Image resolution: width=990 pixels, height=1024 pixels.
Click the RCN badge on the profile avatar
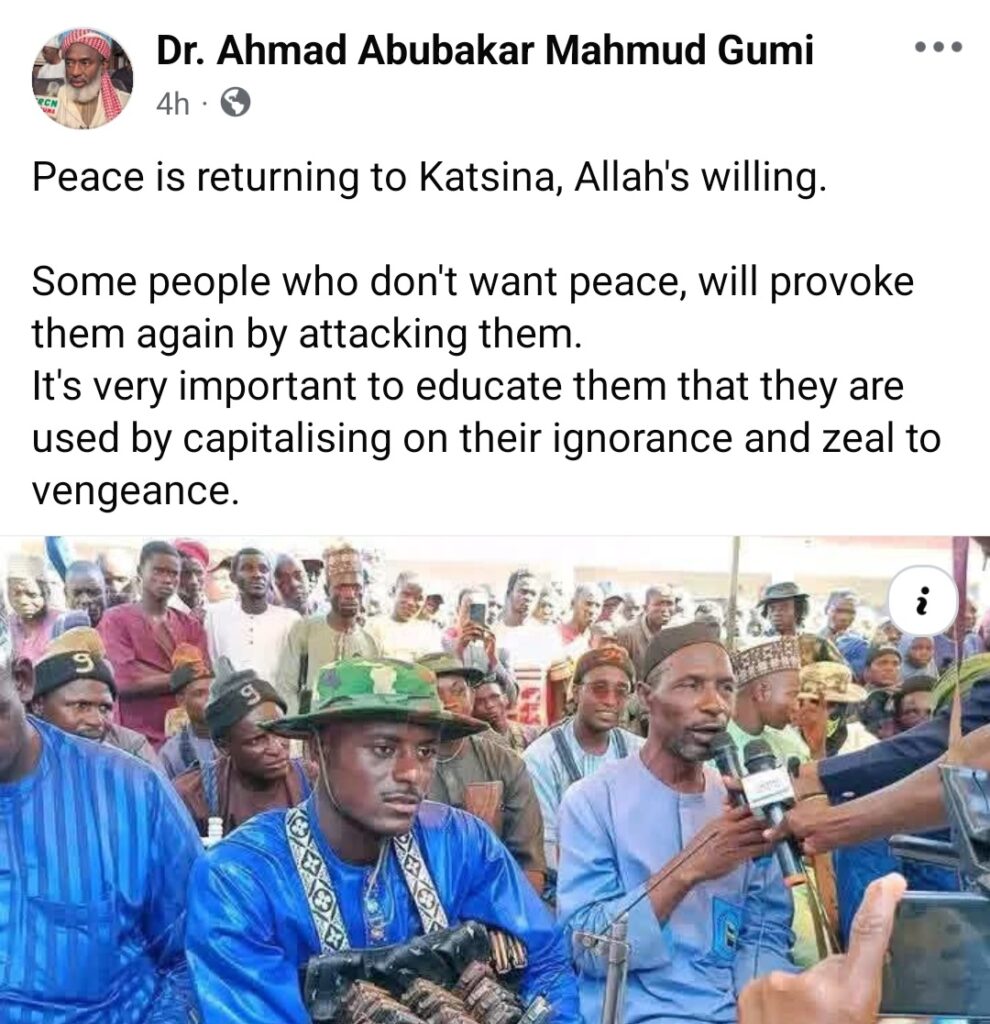(x=47, y=104)
